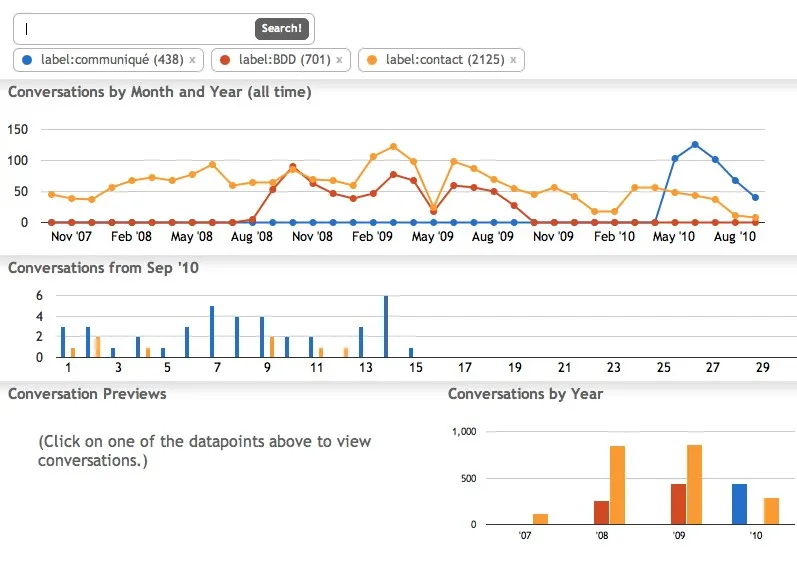The width and height of the screenshot is (797, 577).
Task: Click the blue peak datapoint after May '10
Action: tap(695, 145)
